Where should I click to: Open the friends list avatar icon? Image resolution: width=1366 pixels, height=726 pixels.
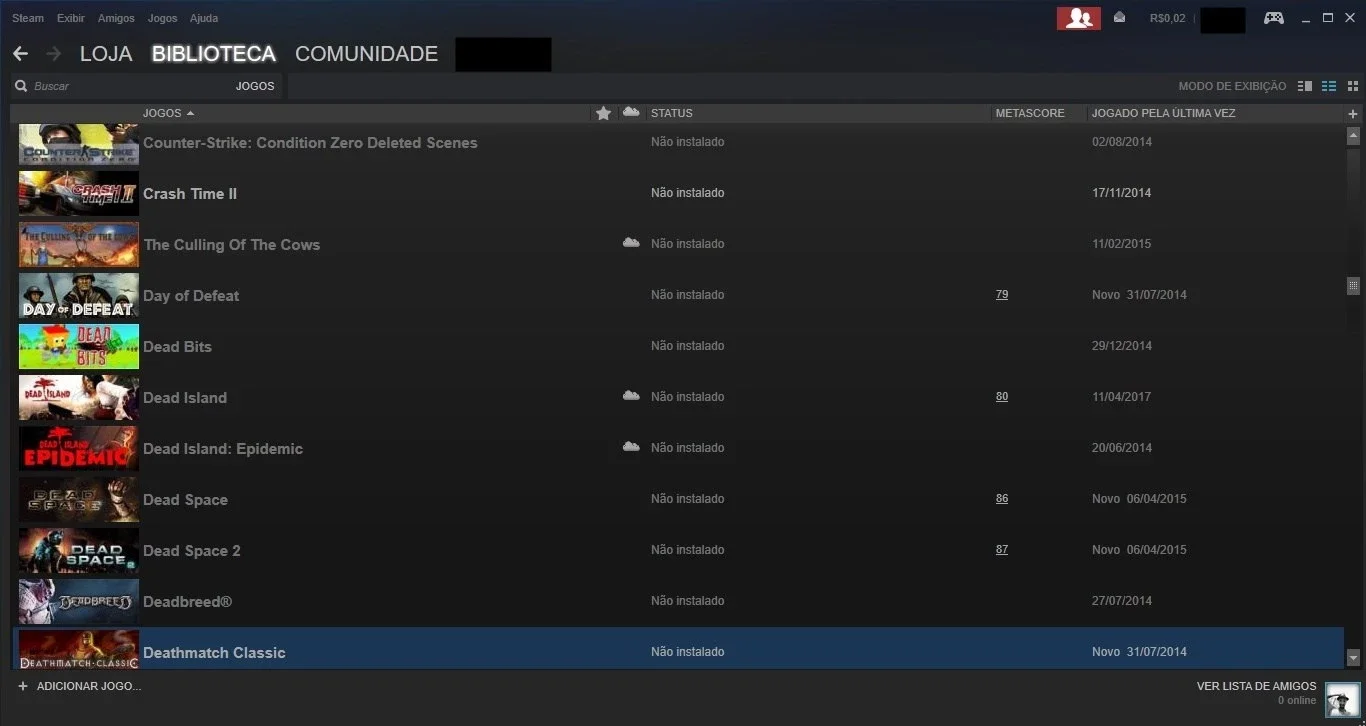tap(1342, 700)
